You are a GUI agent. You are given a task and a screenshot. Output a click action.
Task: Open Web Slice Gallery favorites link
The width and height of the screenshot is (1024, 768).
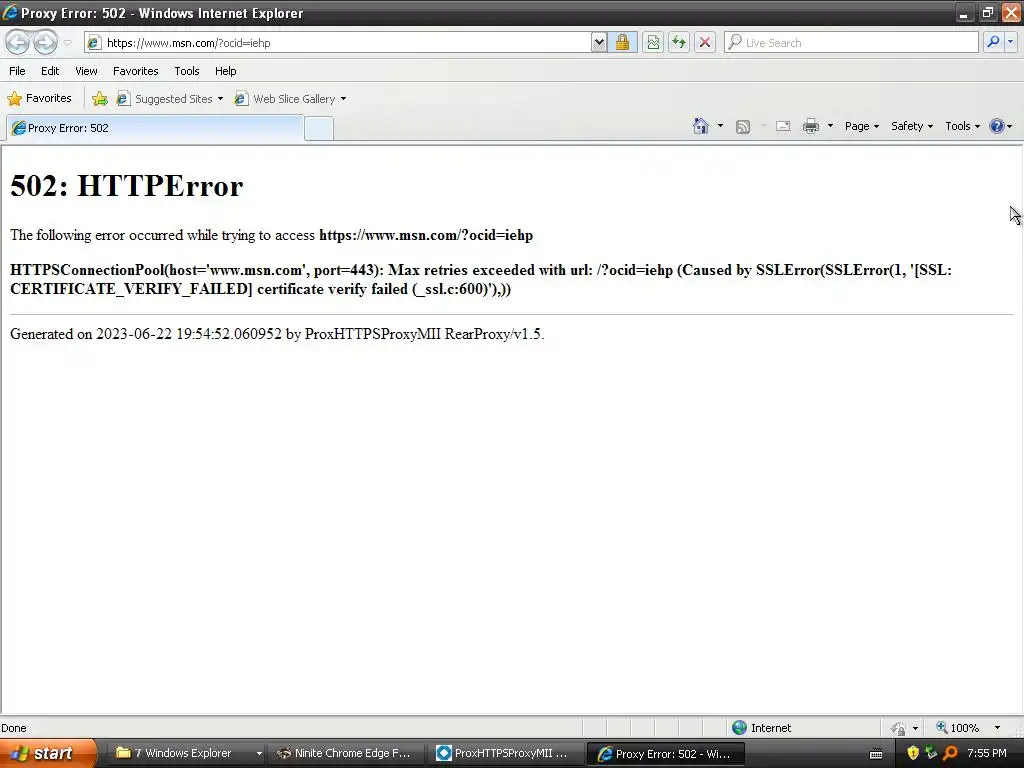[x=286, y=99]
